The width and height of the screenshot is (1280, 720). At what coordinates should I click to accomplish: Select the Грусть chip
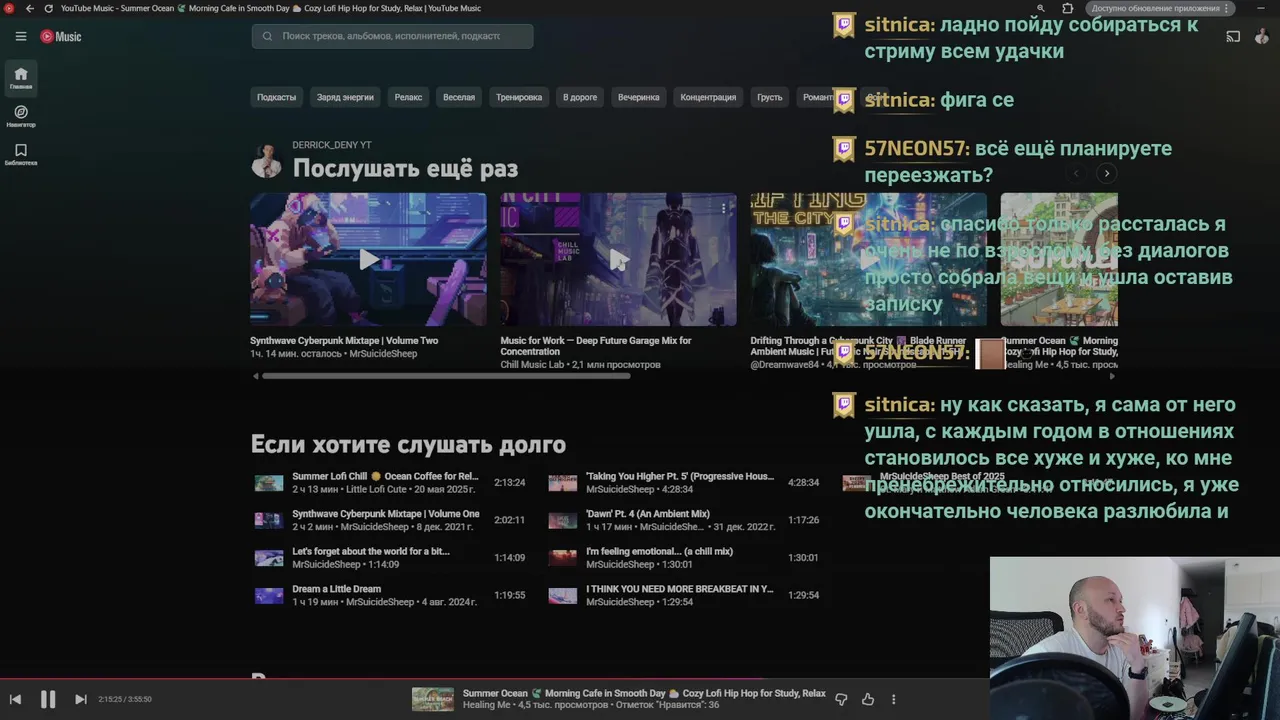point(770,97)
